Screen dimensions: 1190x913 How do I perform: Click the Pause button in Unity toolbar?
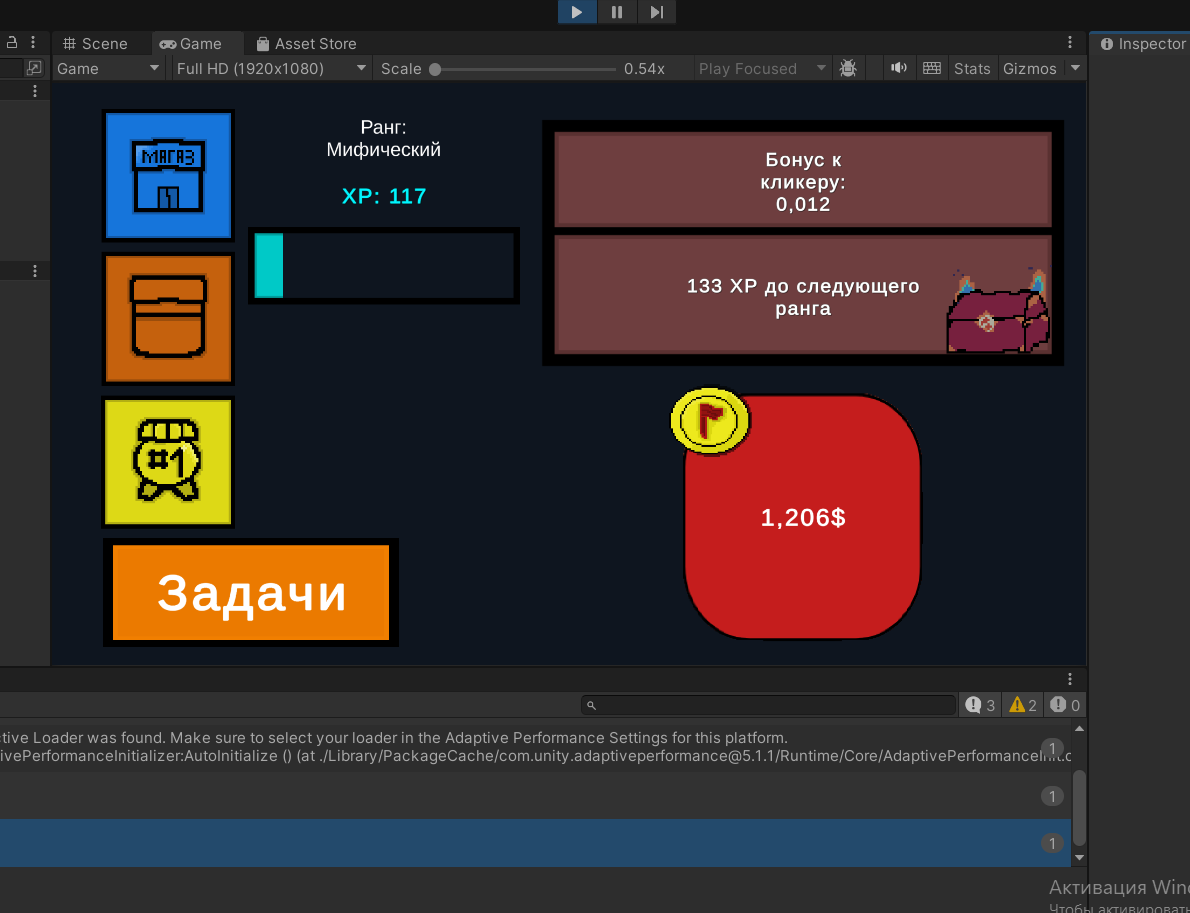[x=617, y=12]
